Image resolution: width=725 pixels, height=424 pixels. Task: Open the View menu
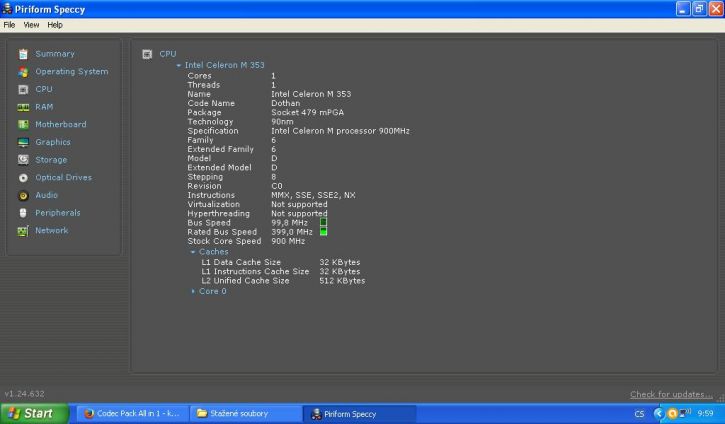tap(31, 25)
